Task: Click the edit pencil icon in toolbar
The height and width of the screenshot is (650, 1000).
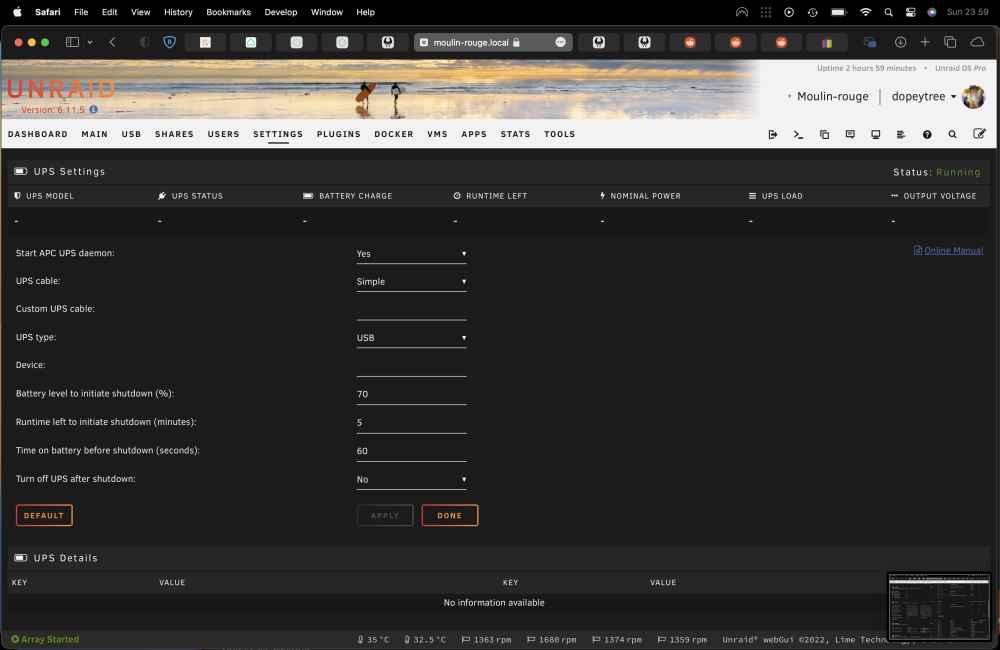Action: click(979, 133)
